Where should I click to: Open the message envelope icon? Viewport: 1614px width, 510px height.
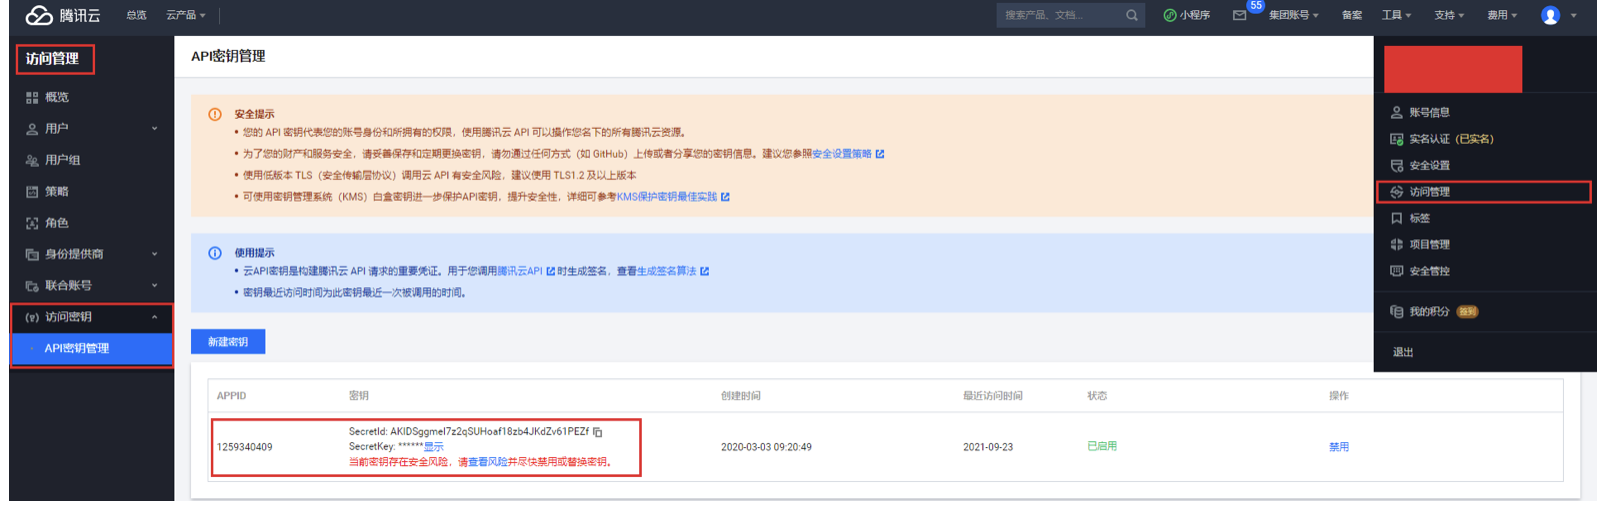tap(1239, 15)
